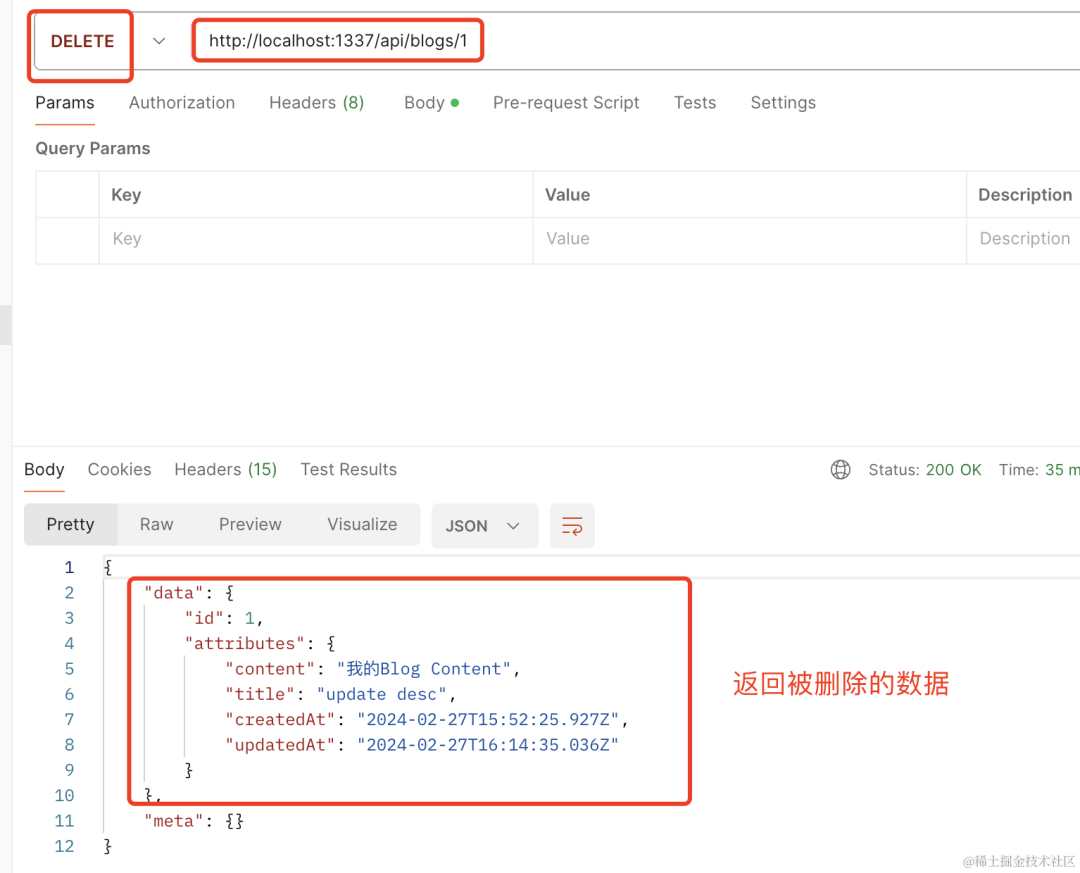Select the response Body tab
1080x873 pixels.
(44, 469)
